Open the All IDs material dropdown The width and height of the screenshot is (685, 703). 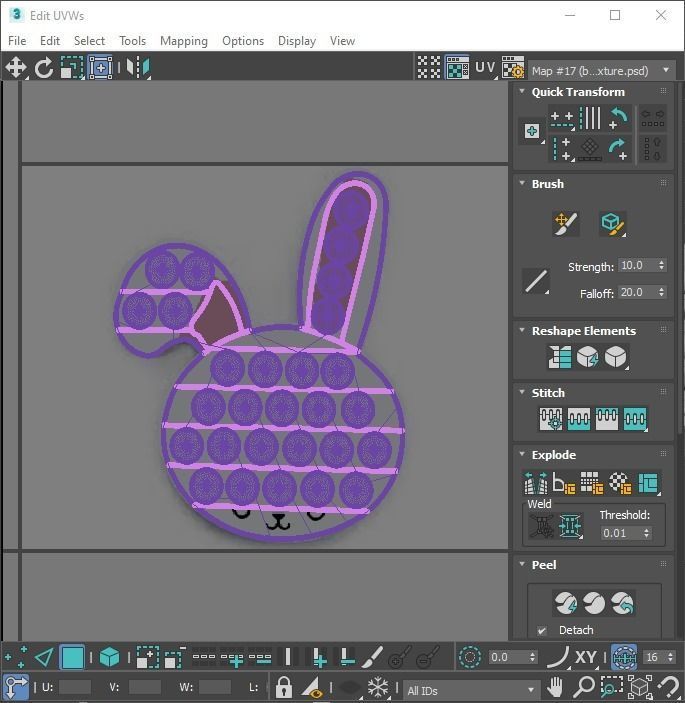[x=470, y=690]
